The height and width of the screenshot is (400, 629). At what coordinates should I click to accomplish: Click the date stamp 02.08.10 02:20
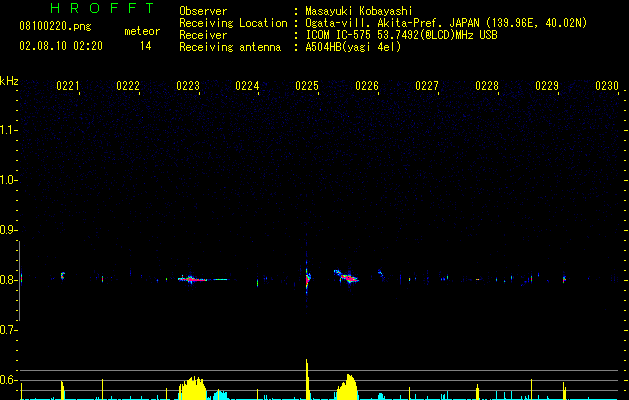pyautogui.click(x=61, y=46)
